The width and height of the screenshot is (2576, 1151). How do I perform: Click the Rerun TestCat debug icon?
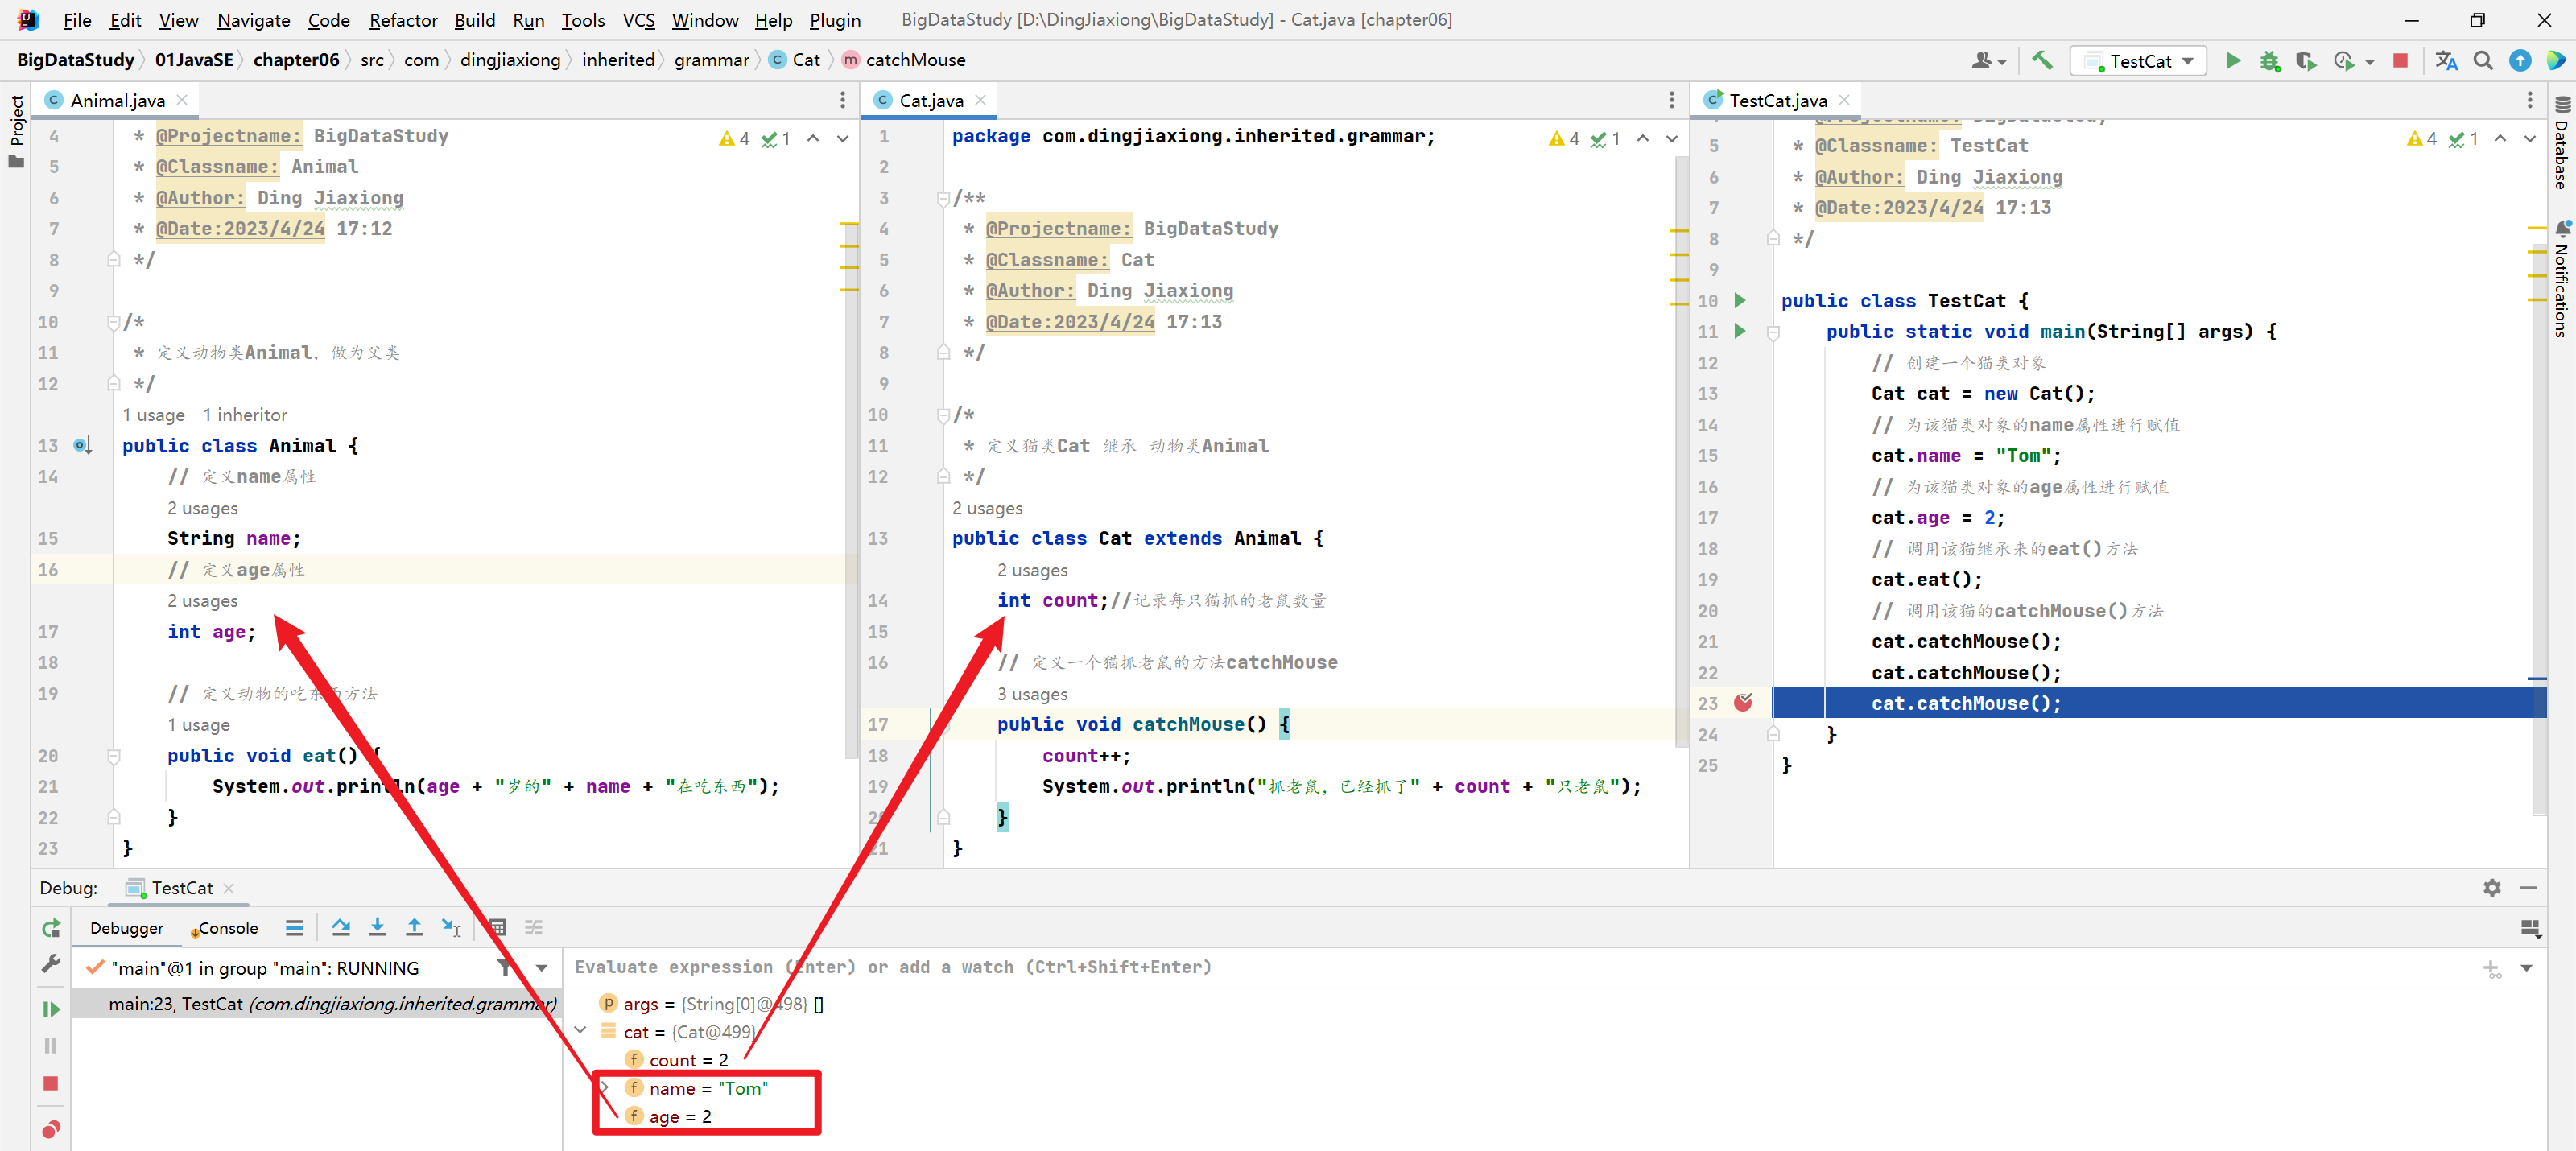pos(51,928)
